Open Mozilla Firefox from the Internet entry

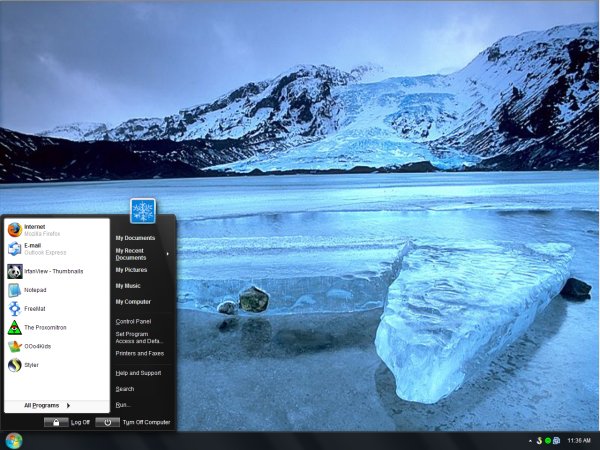point(57,230)
